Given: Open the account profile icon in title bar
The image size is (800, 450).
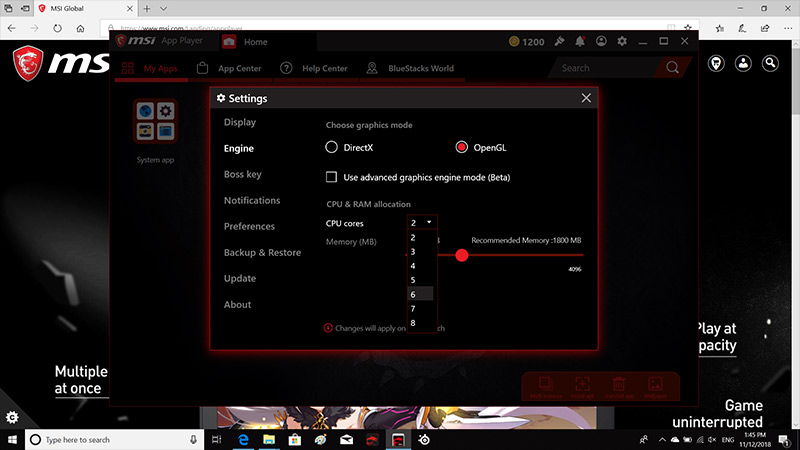Looking at the screenshot, I should click(600, 42).
